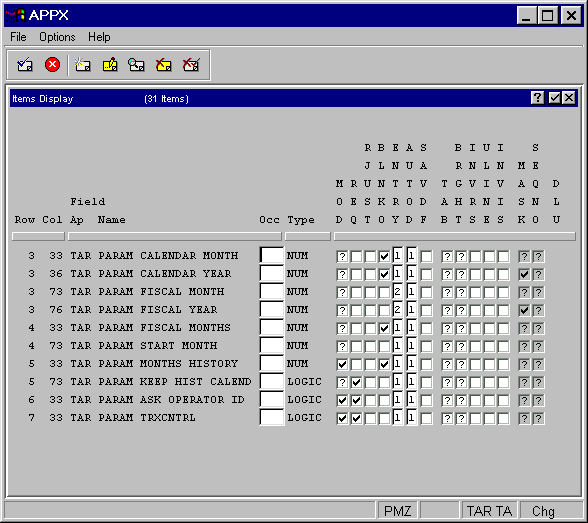
Task: Click the accept record checkmark toolbar icon
Action: pyautogui.click(x=25, y=64)
